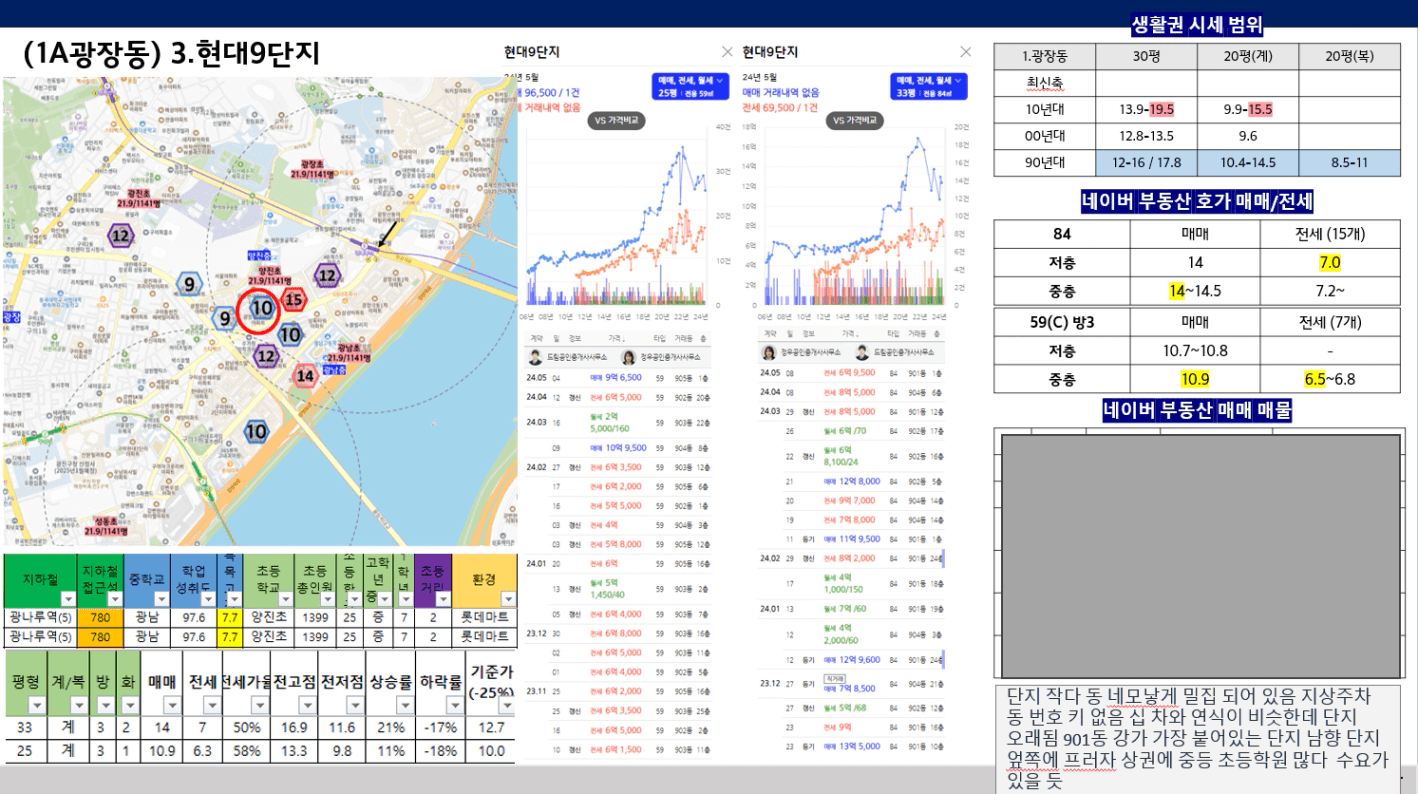Click the 33평 price history chart
The image size is (1418, 794).
[x=853, y=215]
